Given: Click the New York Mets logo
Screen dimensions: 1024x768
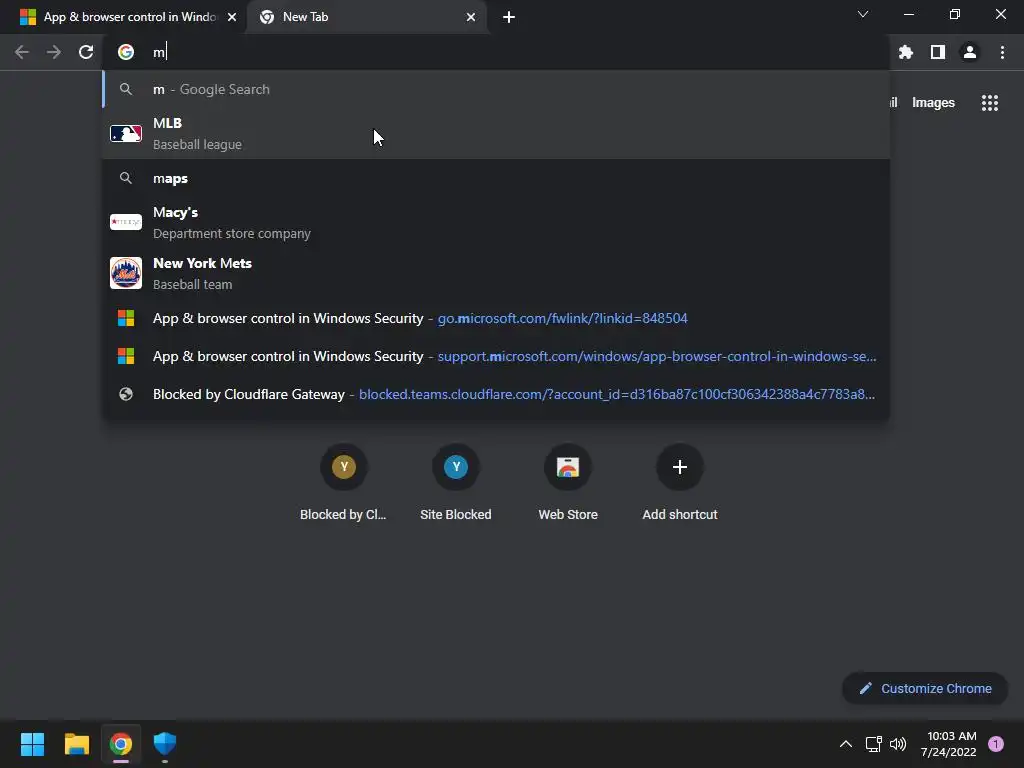Looking at the screenshot, I should pyautogui.click(x=126, y=273).
